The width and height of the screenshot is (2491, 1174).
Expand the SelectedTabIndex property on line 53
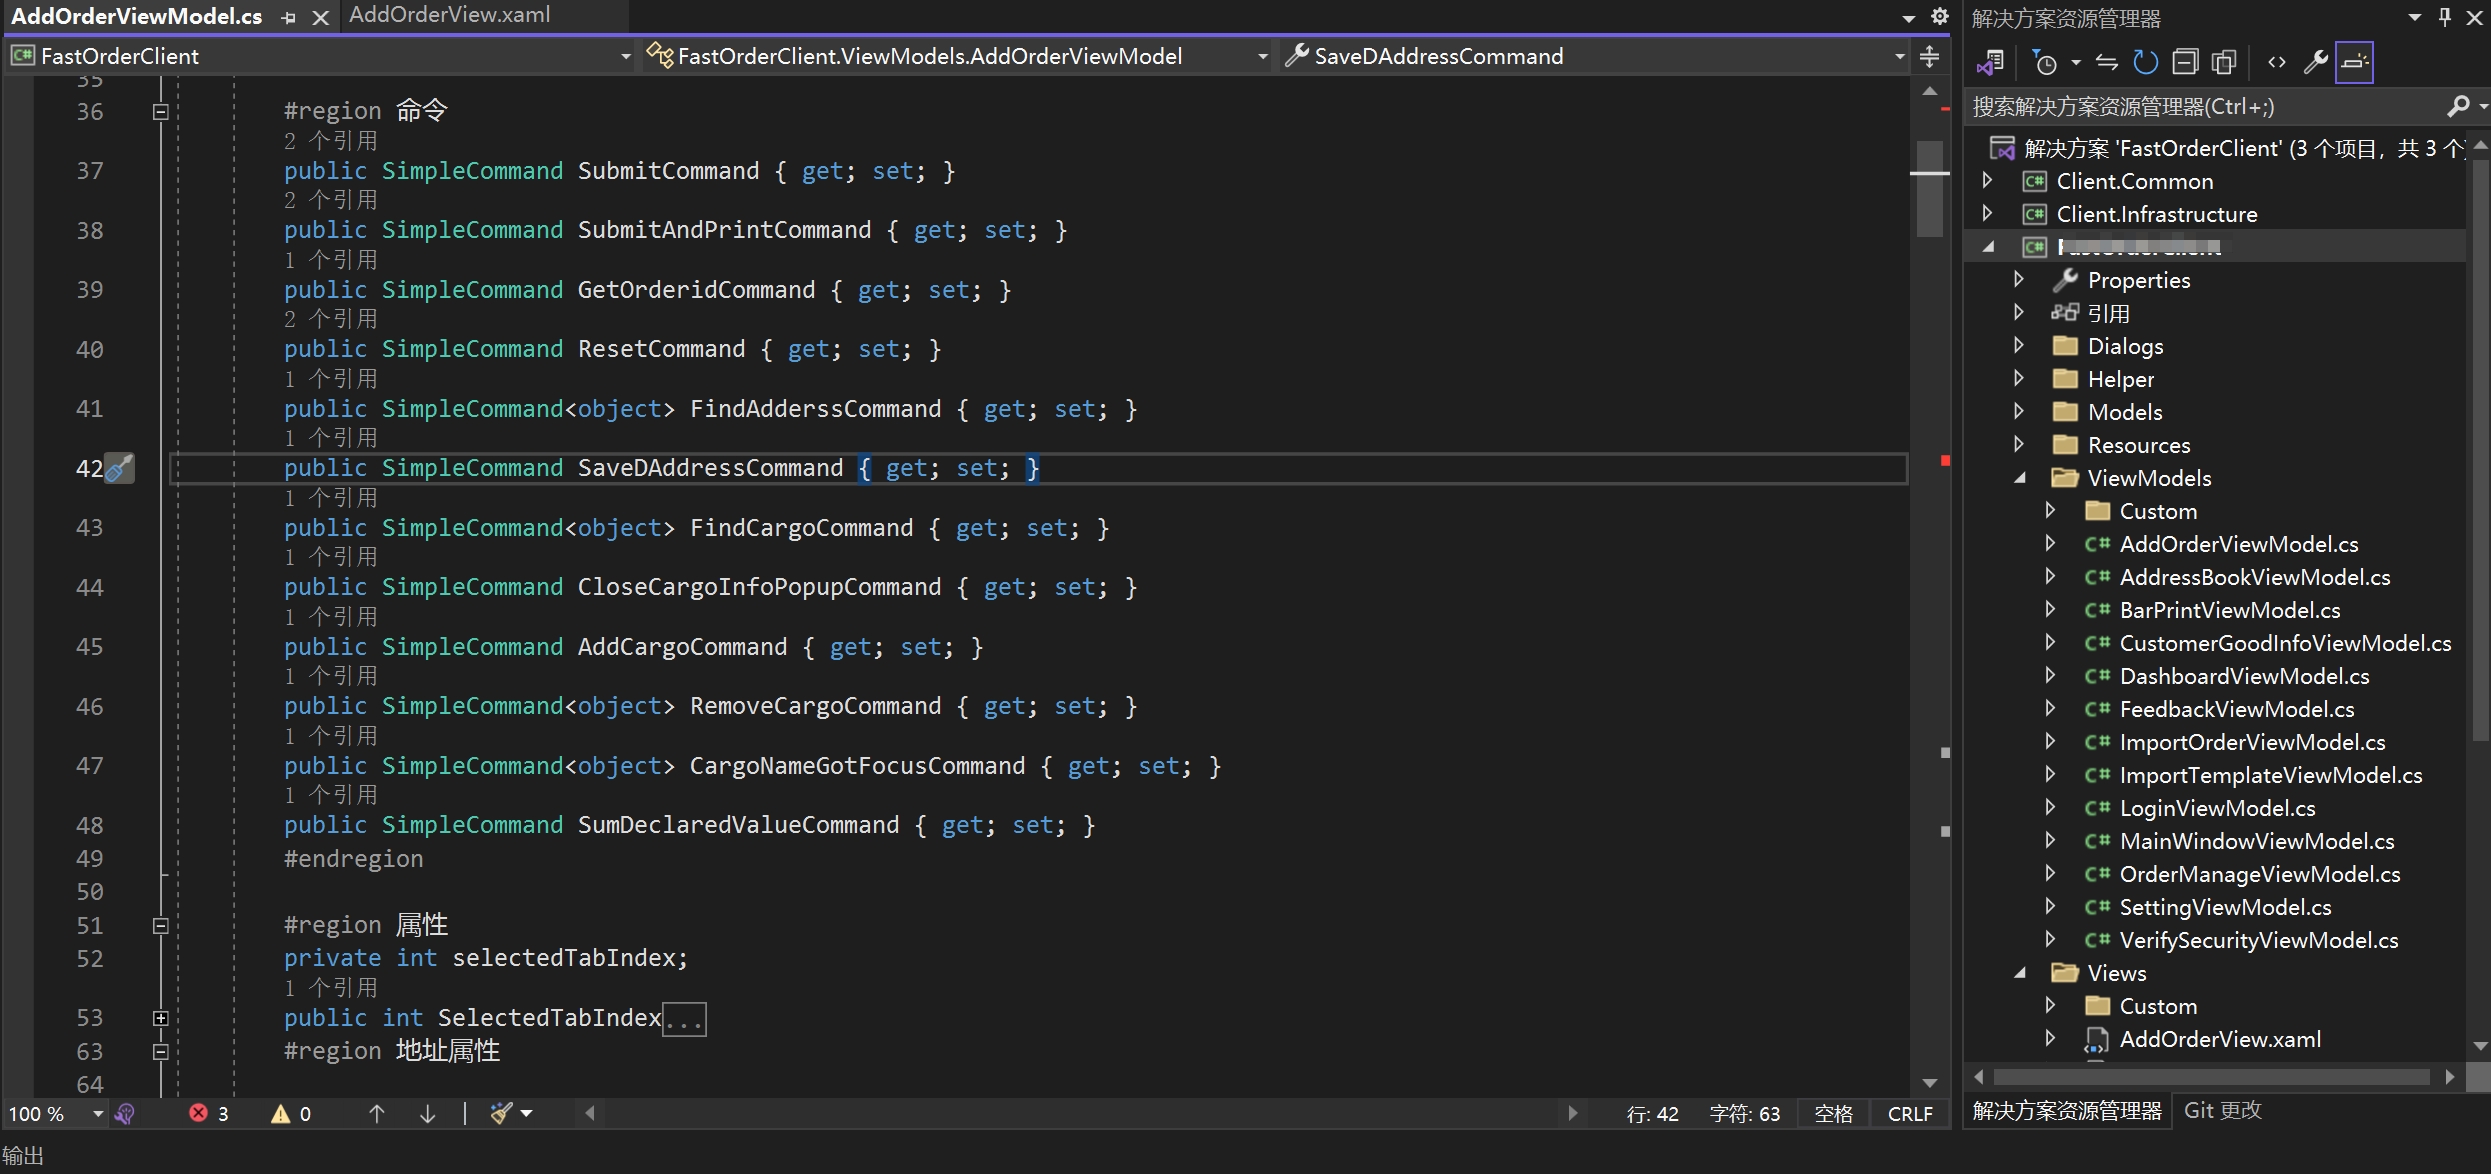(x=160, y=1018)
